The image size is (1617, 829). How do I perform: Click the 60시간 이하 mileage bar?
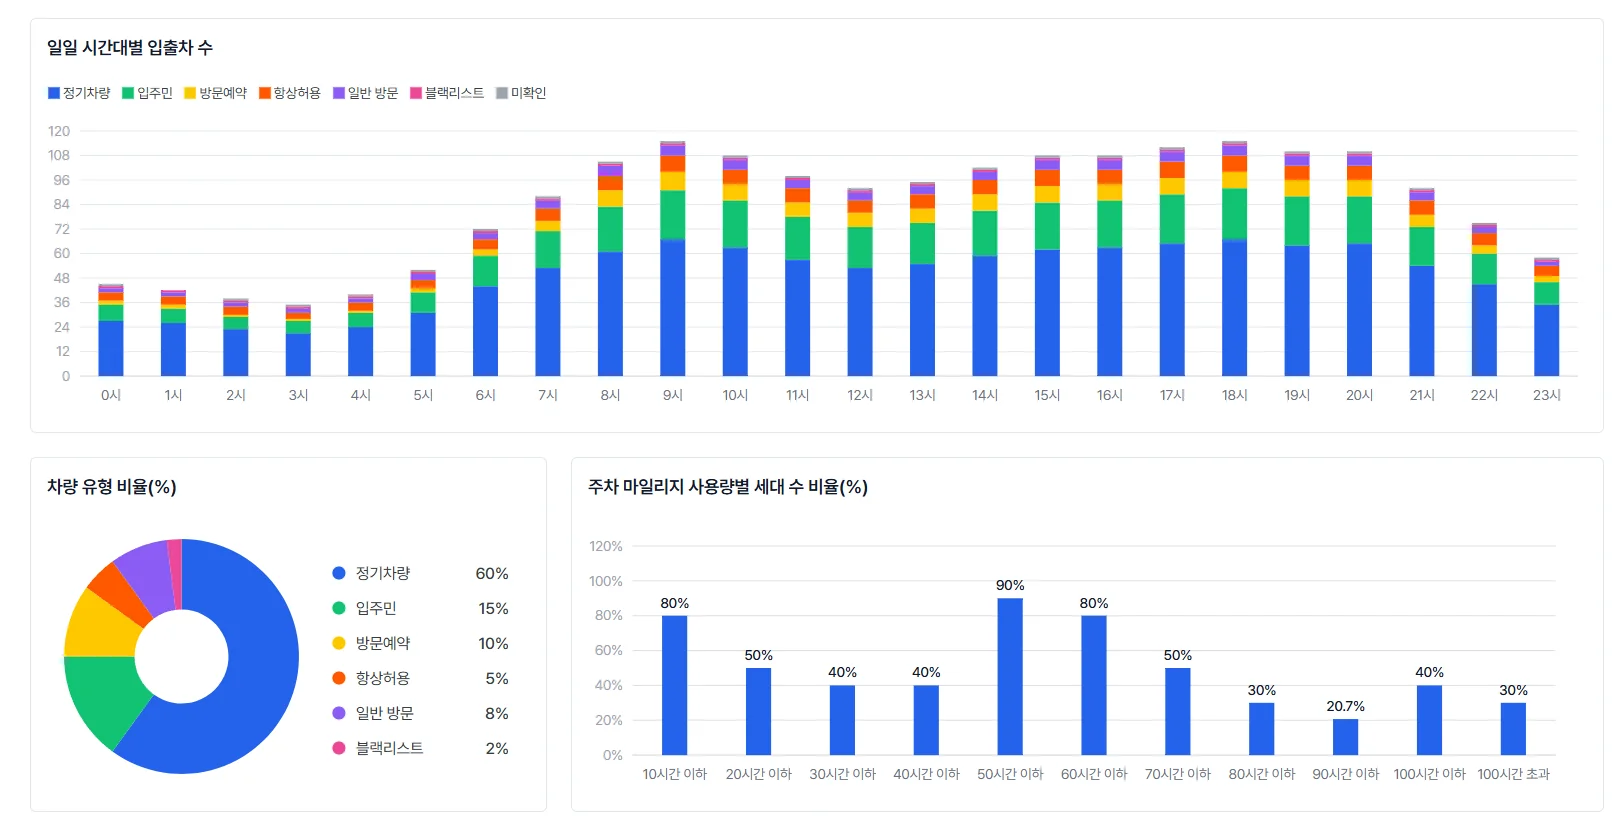(x=1094, y=685)
